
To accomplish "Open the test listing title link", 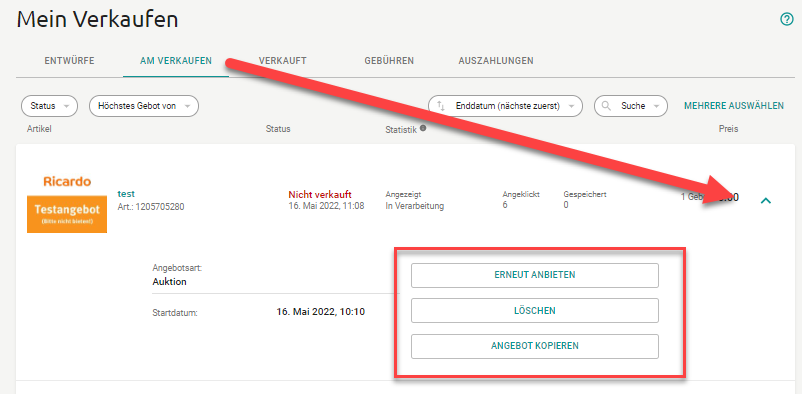I will tap(126, 194).
